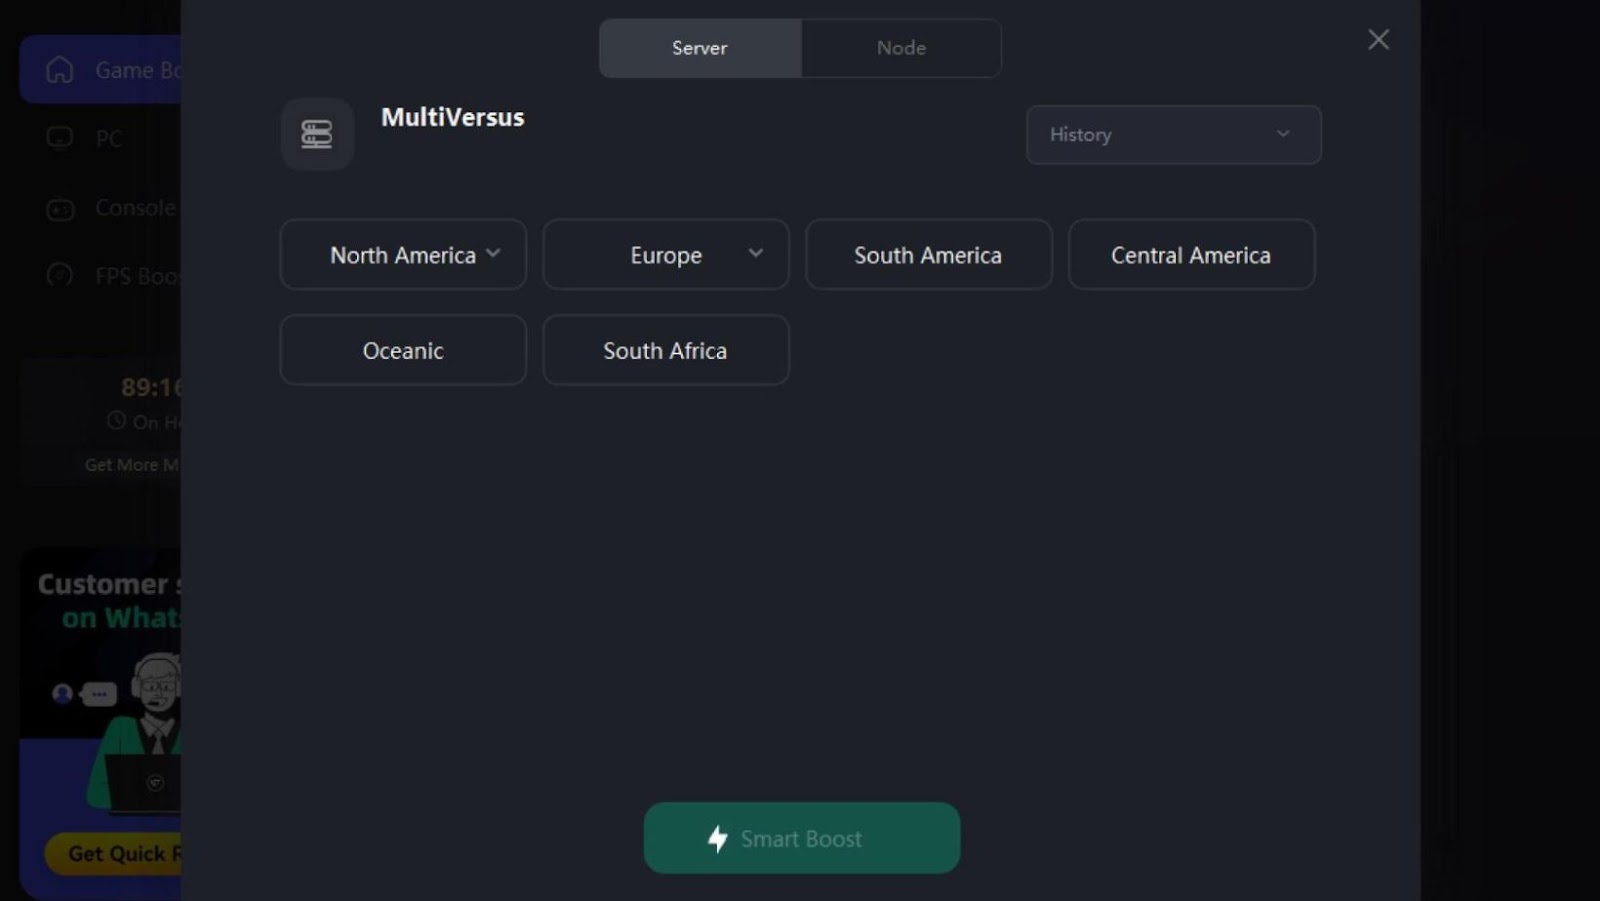This screenshot has height=901, width=1600.
Task: Open the PC section icon in sidebar
Action: [x=60, y=137]
